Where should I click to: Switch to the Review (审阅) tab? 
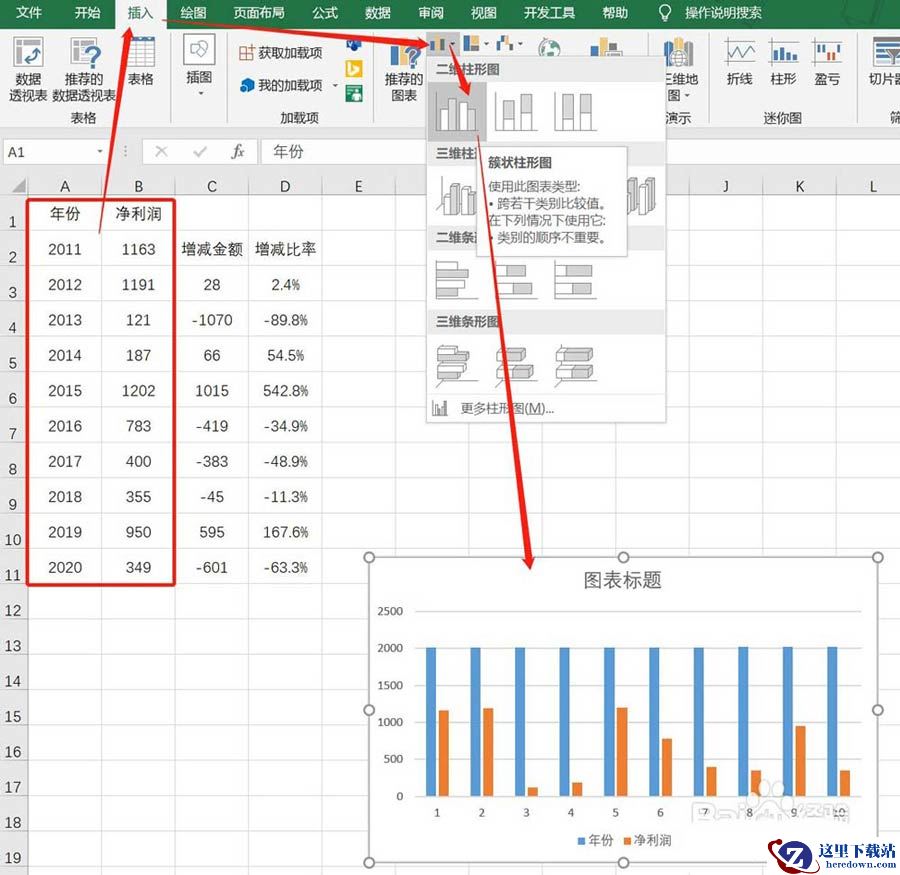pos(430,13)
